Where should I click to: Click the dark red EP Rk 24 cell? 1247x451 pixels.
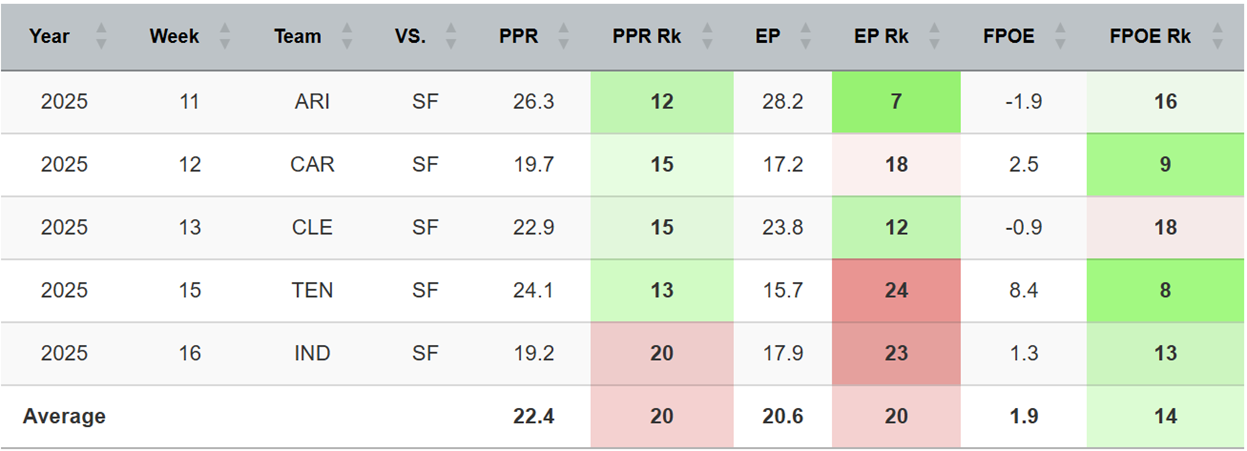click(896, 291)
